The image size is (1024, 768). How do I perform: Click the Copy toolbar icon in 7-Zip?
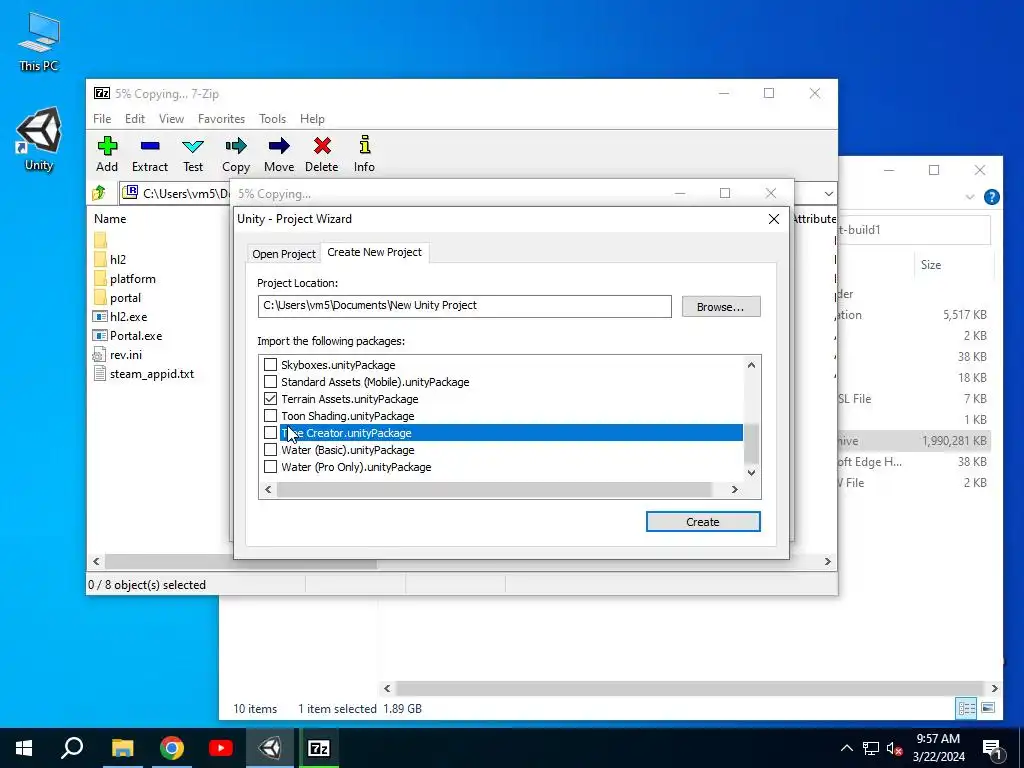click(236, 146)
